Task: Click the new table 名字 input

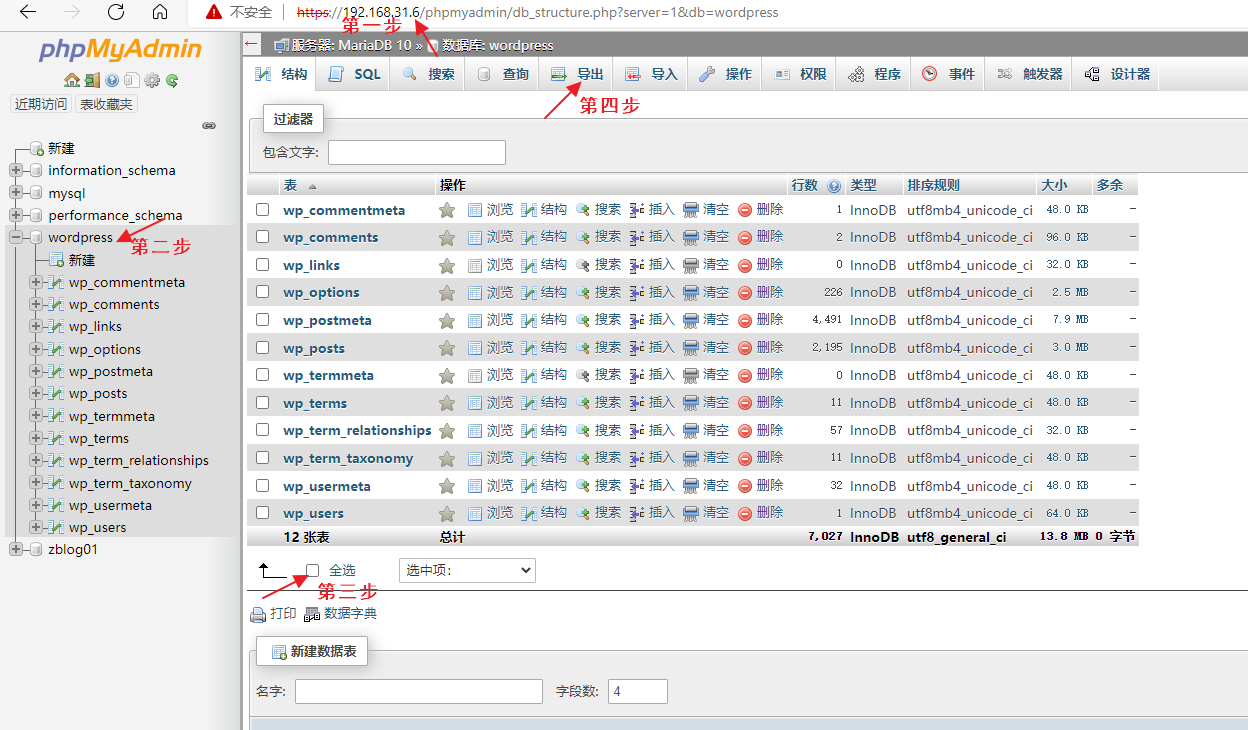Action: click(419, 692)
